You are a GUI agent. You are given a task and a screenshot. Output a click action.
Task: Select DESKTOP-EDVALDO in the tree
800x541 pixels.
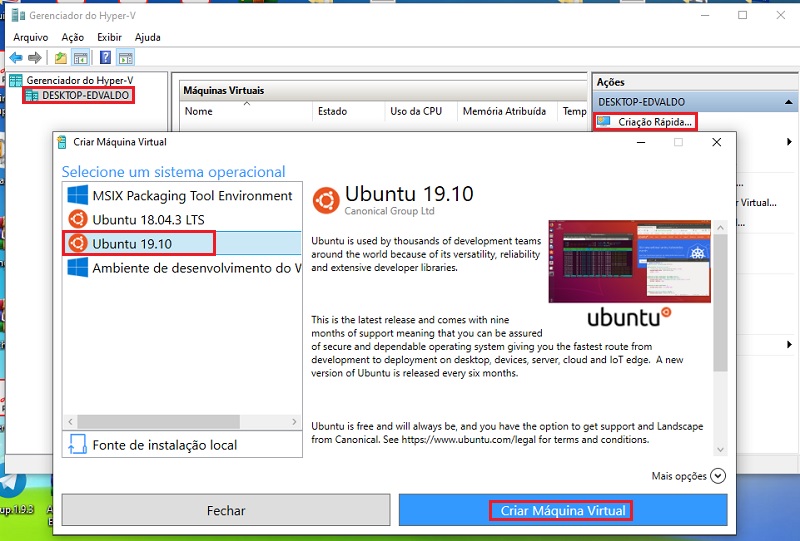tap(85, 95)
